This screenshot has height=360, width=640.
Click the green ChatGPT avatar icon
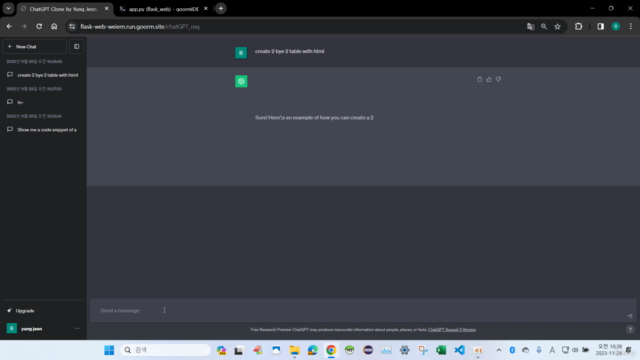point(241,81)
